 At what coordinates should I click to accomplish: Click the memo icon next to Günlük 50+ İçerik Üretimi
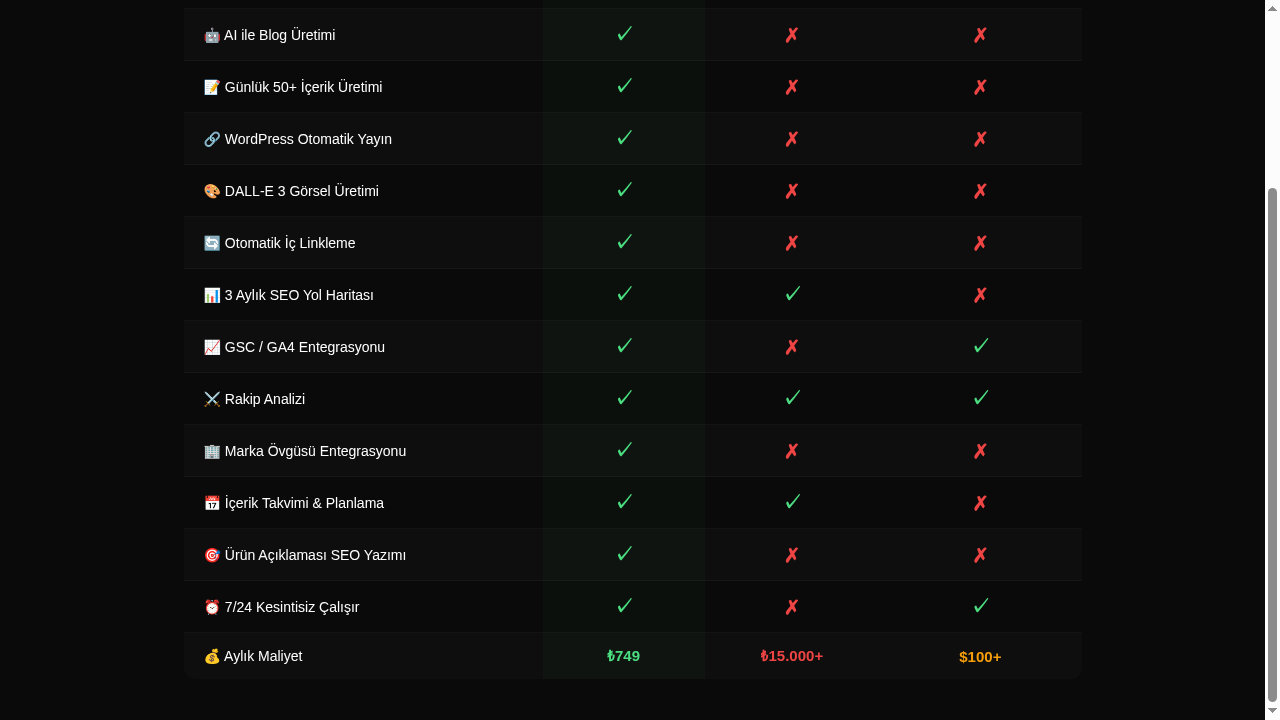coord(212,87)
